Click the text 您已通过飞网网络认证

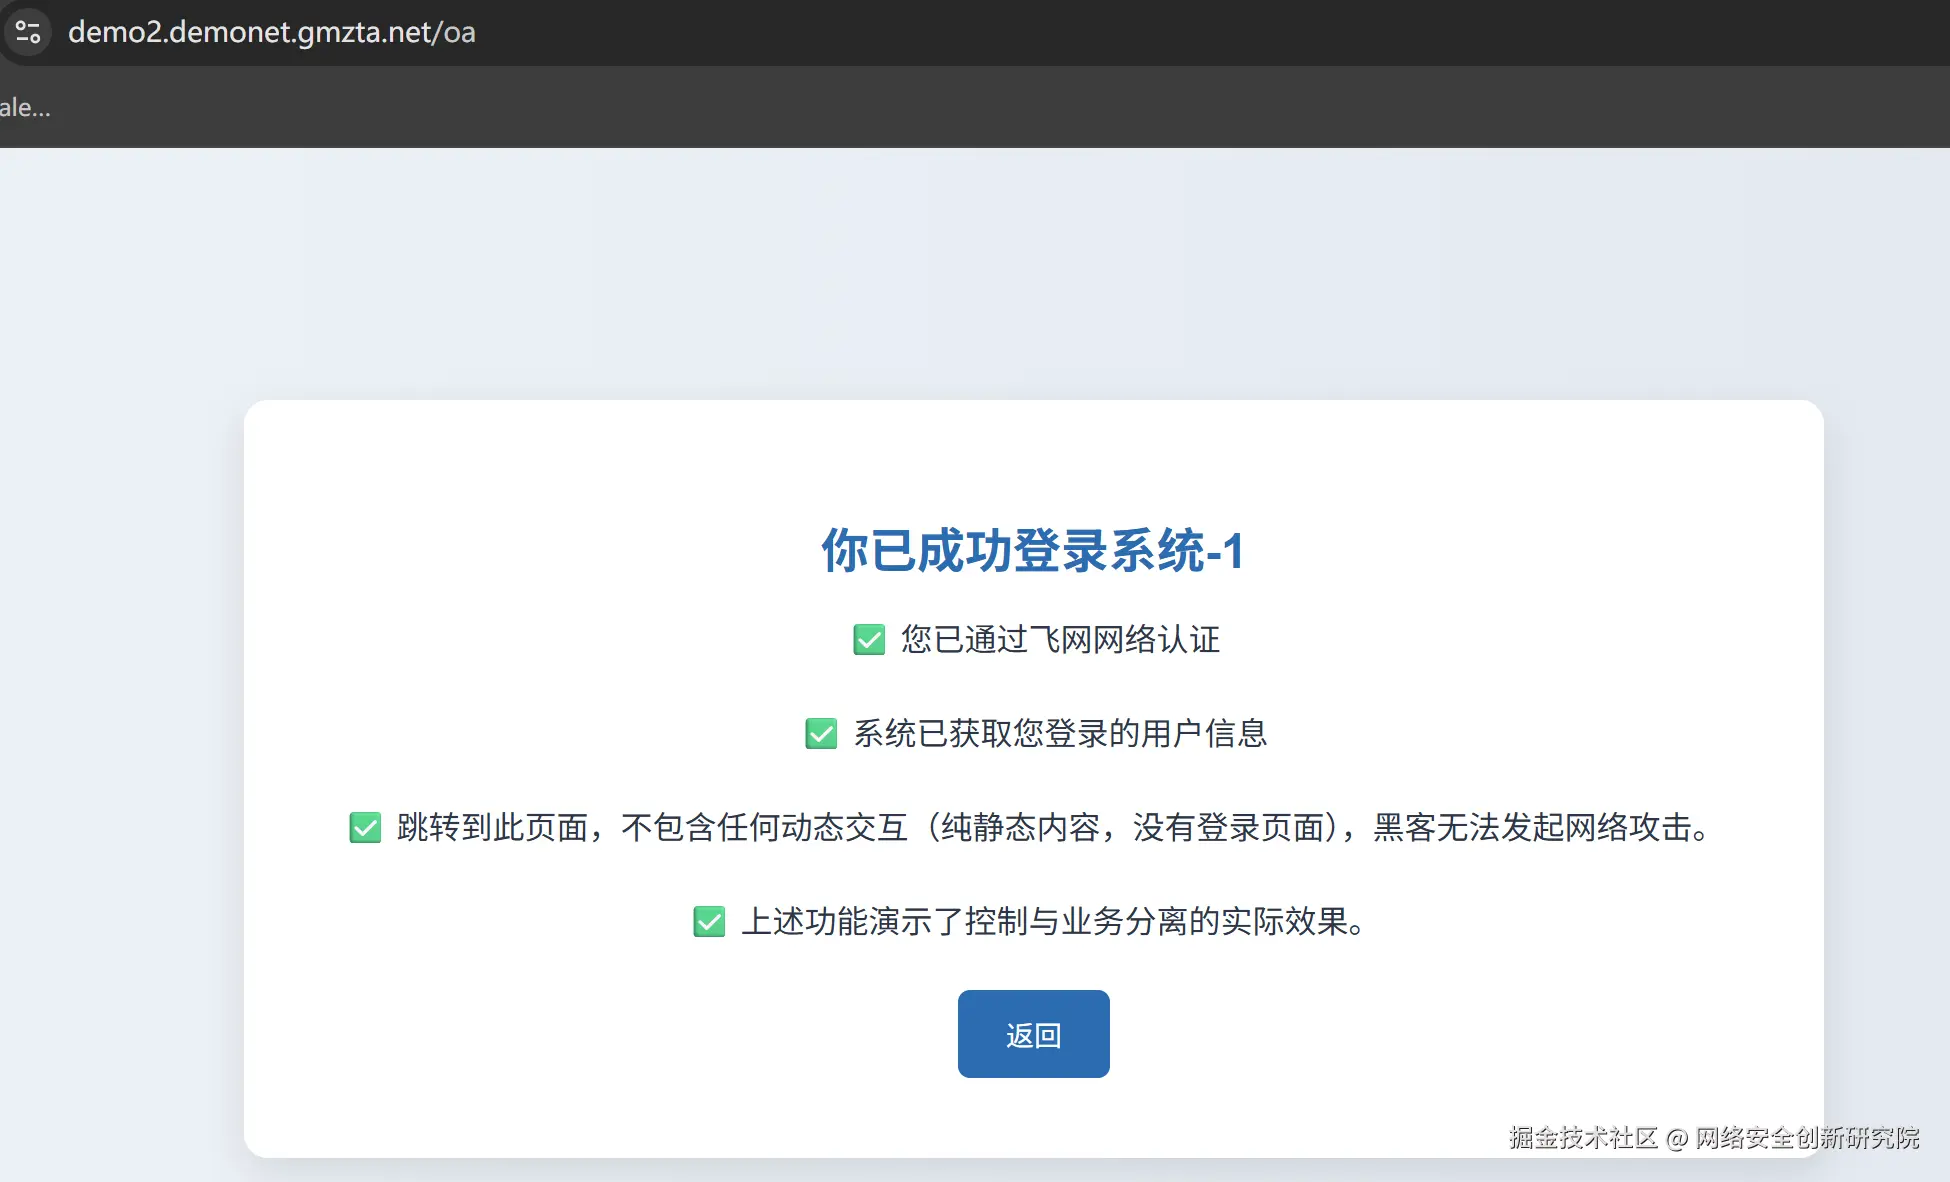[1060, 639]
